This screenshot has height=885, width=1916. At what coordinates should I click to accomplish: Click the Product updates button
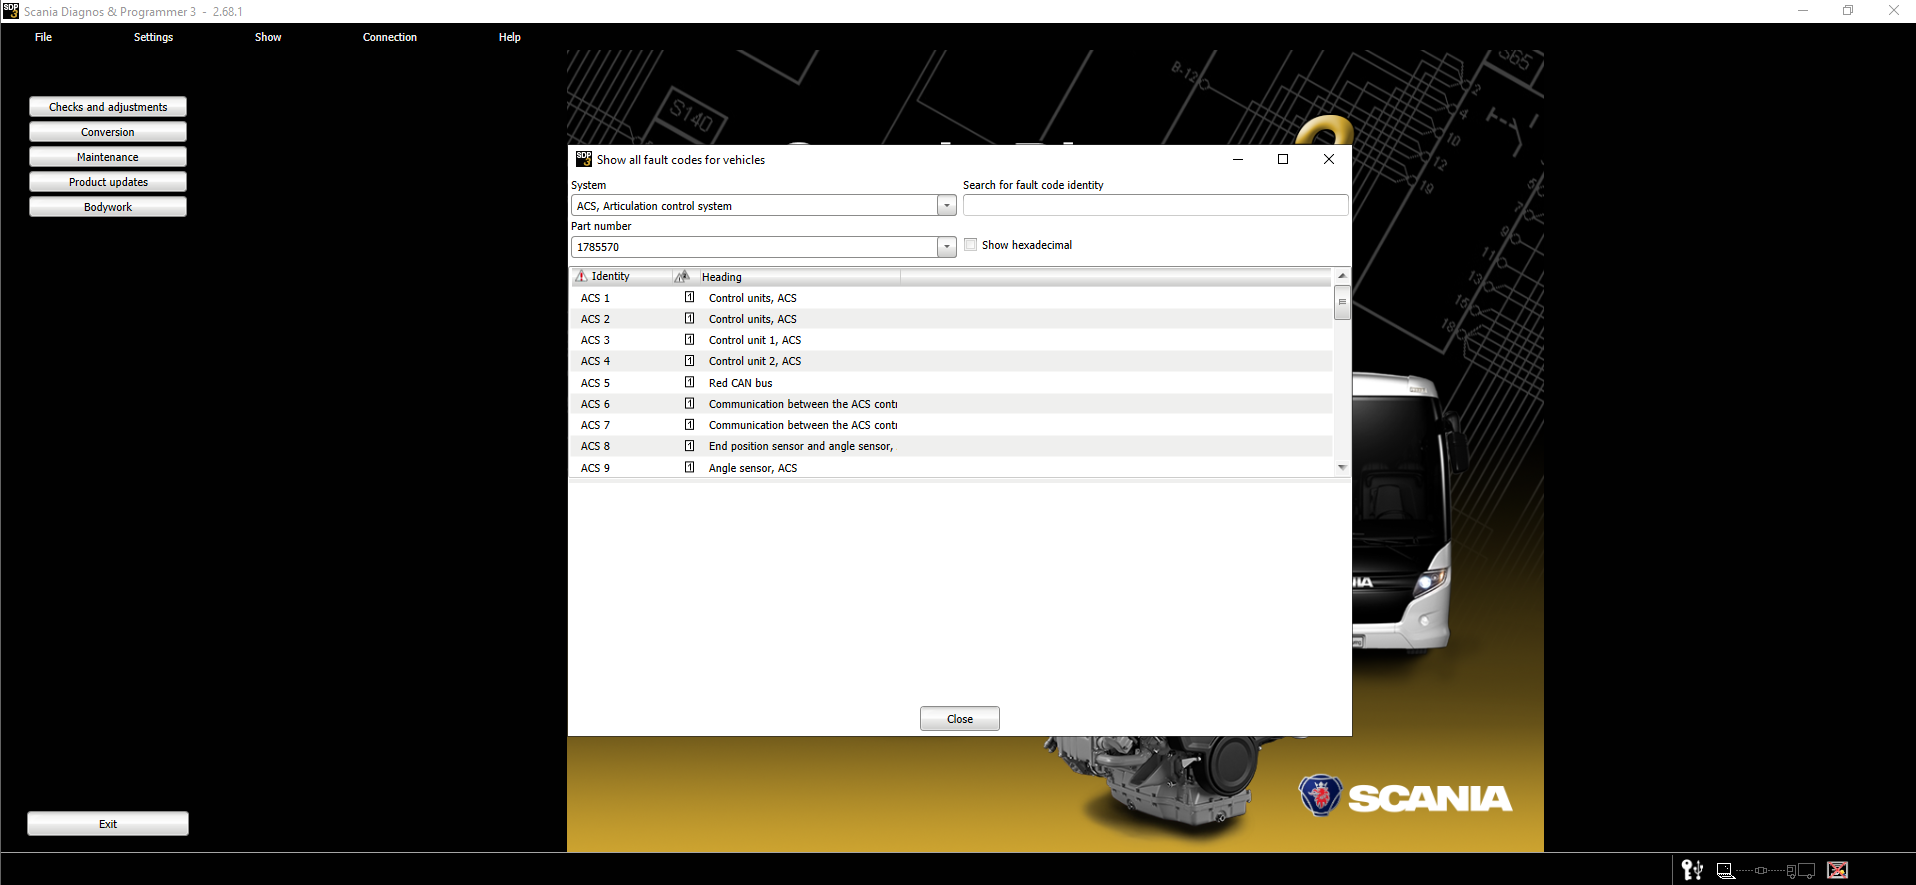tap(108, 182)
